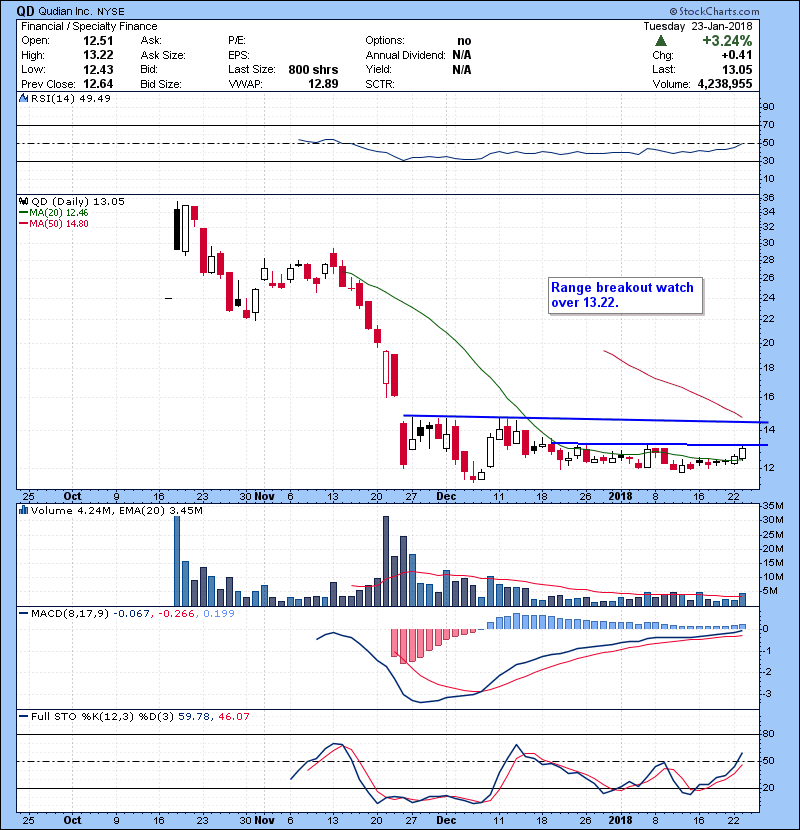Screen dimensions: 800x830
Task: Click the Low value 12.43
Action: pos(98,69)
